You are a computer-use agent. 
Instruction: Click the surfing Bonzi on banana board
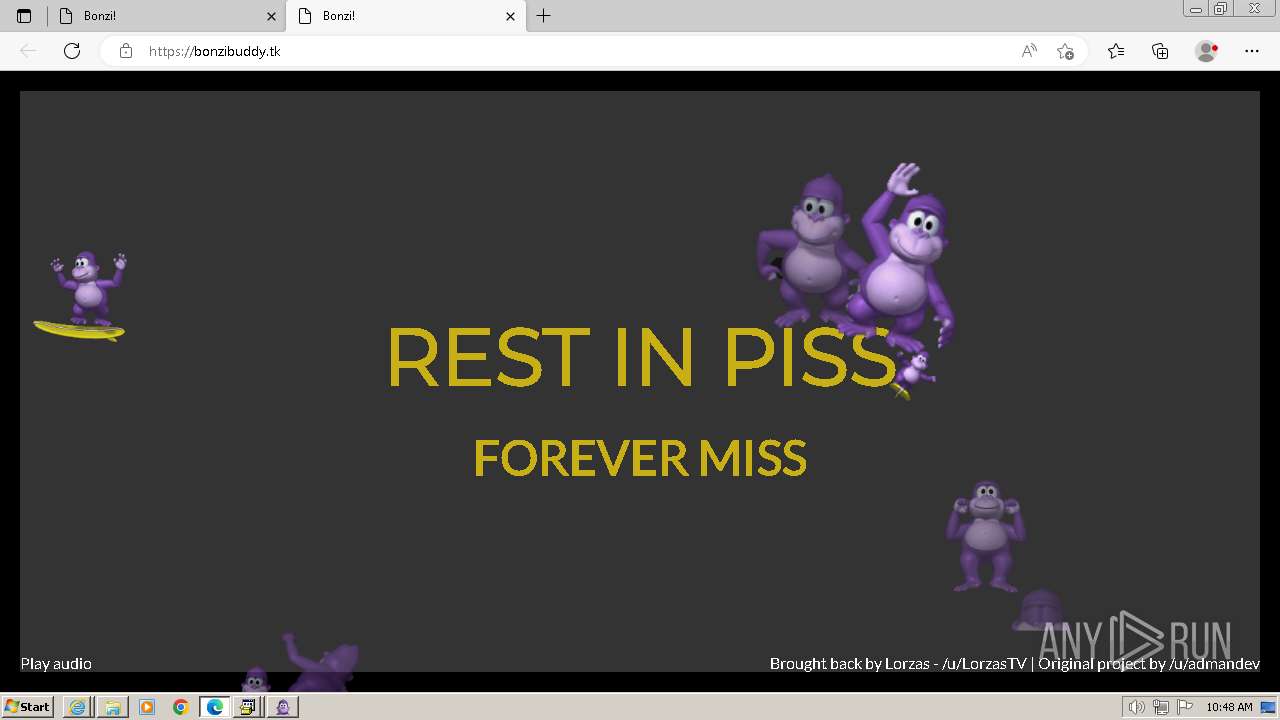click(83, 296)
